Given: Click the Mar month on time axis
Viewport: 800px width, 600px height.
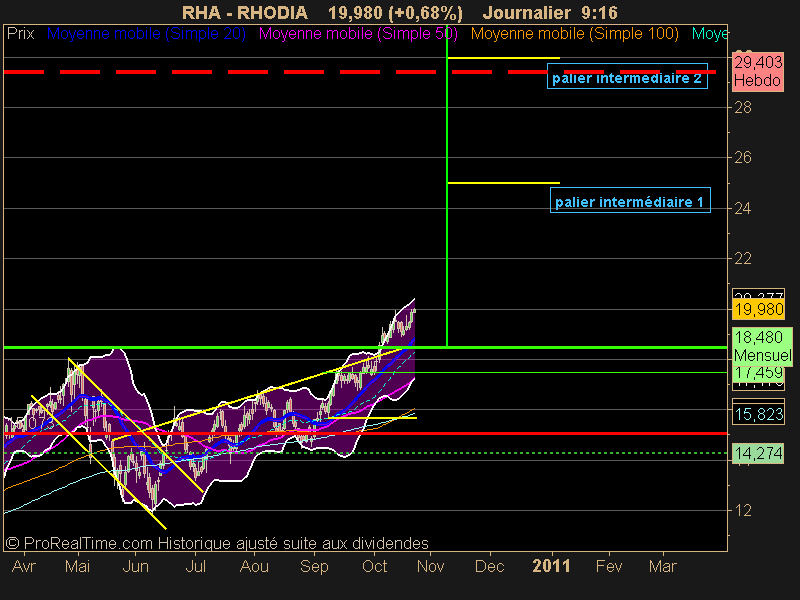Looking at the screenshot, I should (x=663, y=566).
